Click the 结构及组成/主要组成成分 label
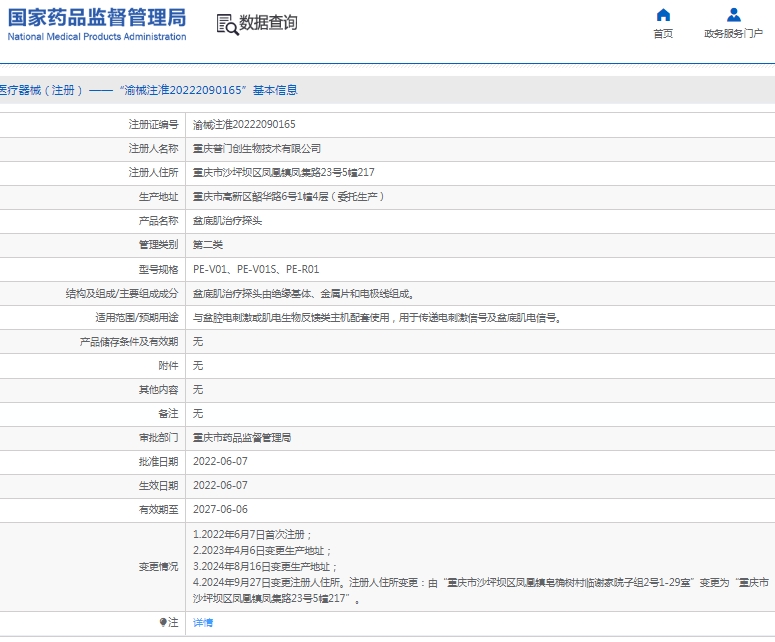 pyautogui.click(x=122, y=294)
